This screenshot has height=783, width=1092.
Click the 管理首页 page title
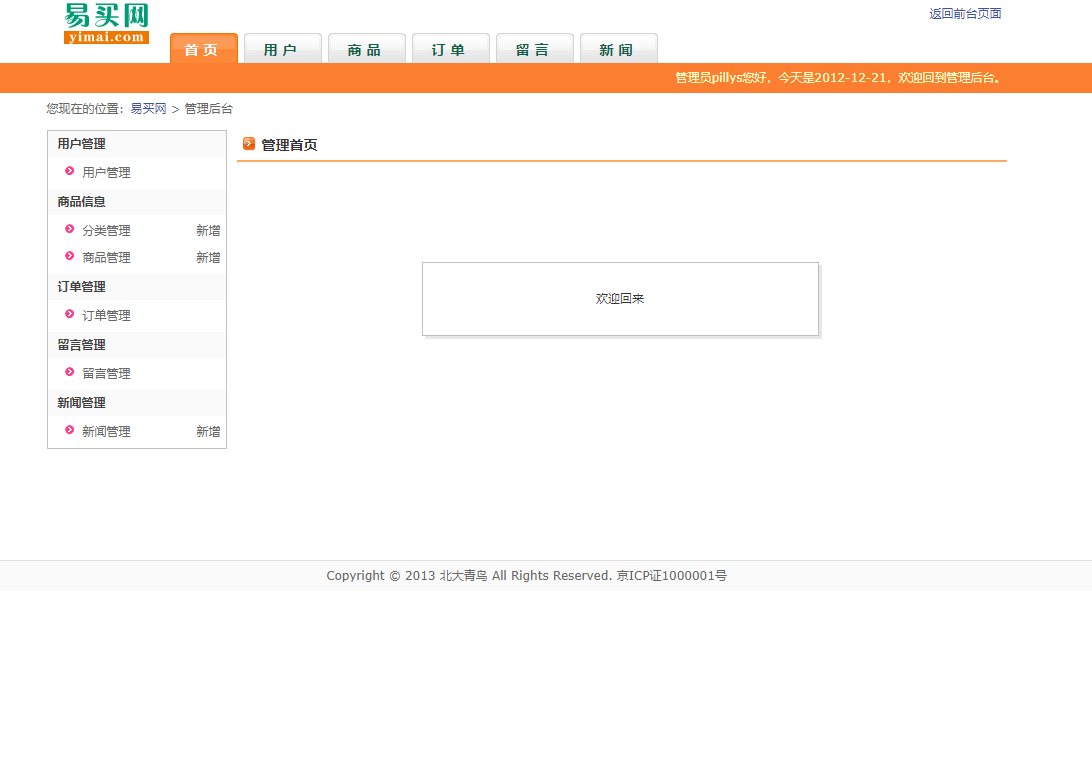[289, 145]
